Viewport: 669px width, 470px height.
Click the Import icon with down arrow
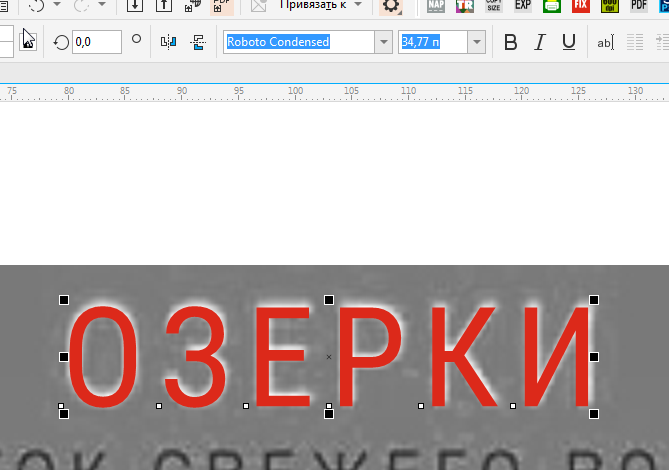click(135, 5)
